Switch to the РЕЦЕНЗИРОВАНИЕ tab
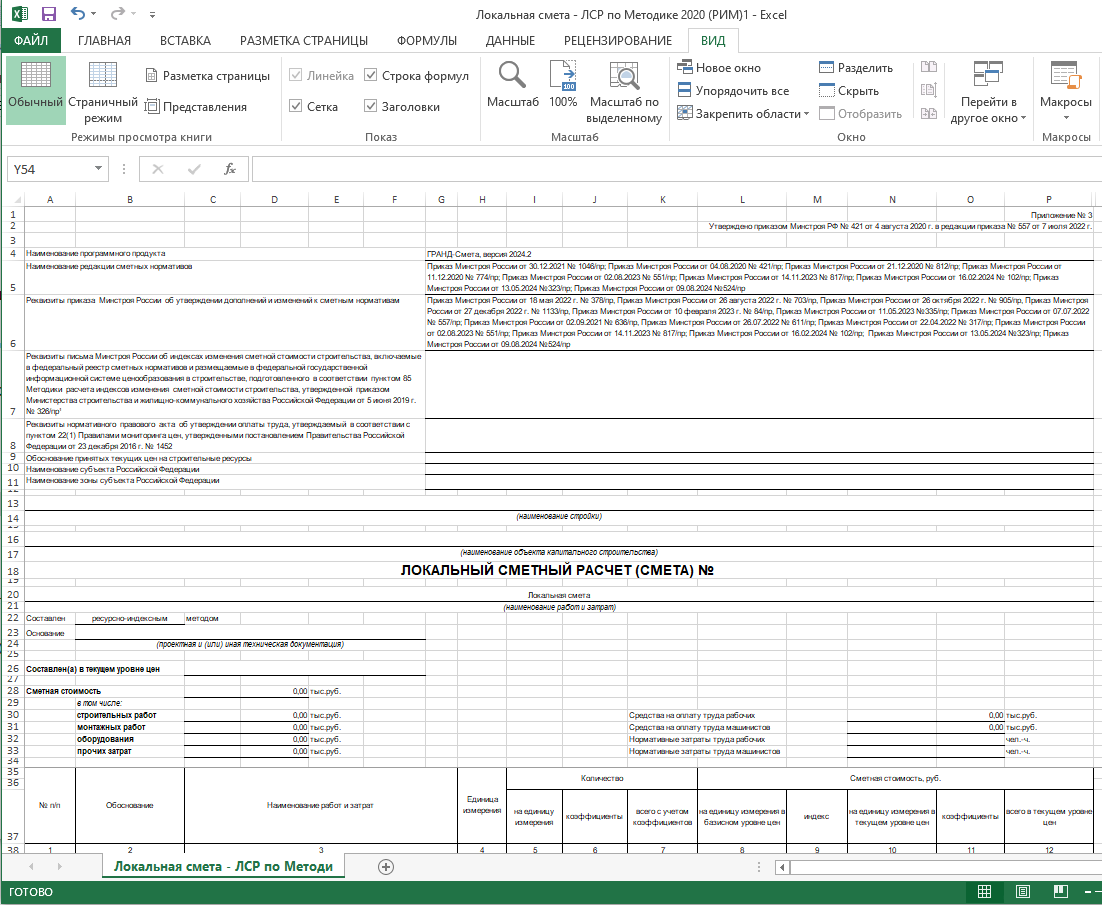The image size is (1102, 905). (618, 40)
